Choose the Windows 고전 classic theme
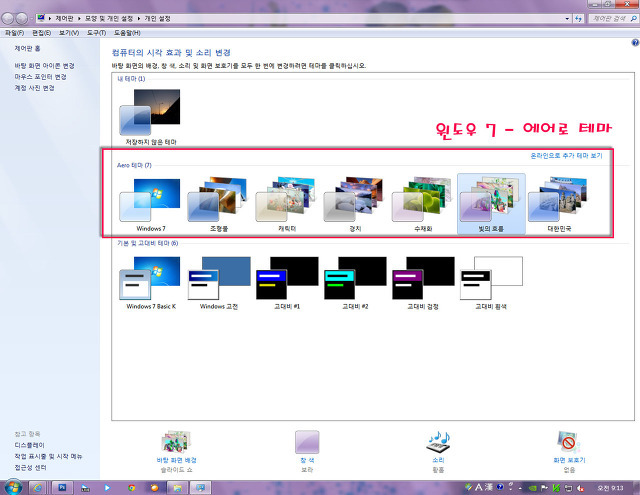 [218, 283]
